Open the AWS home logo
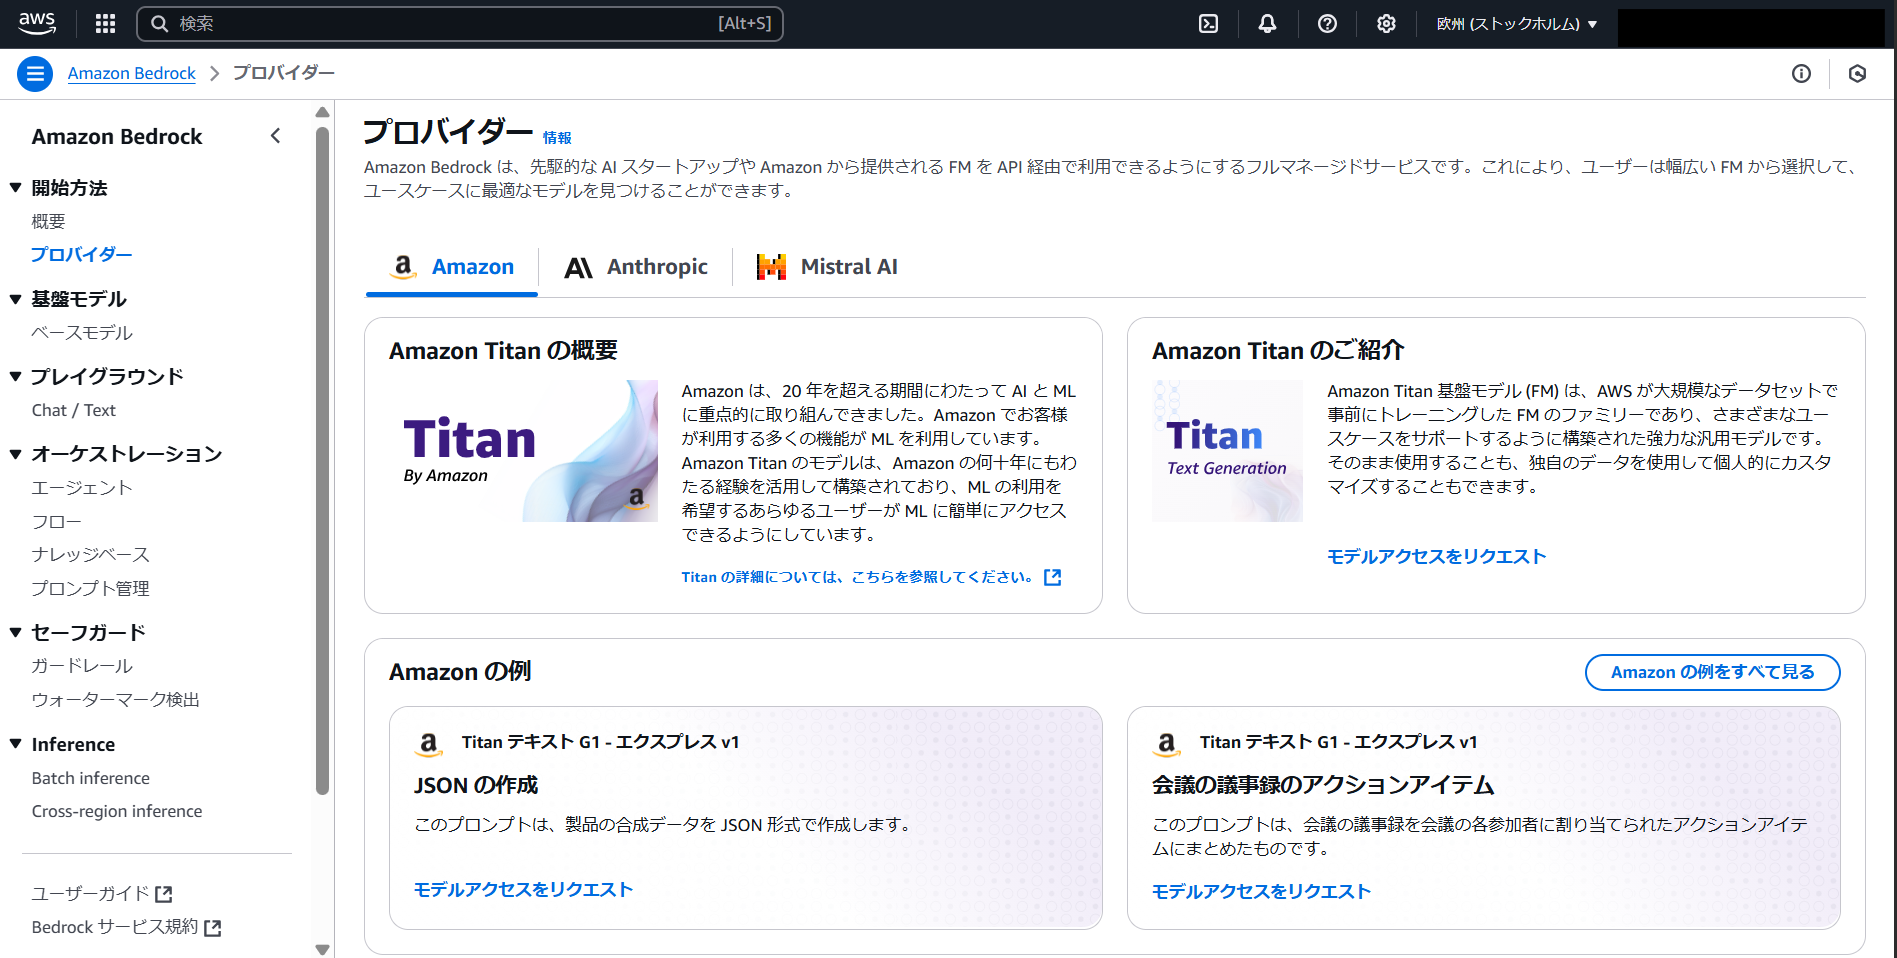 pyautogui.click(x=37, y=23)
